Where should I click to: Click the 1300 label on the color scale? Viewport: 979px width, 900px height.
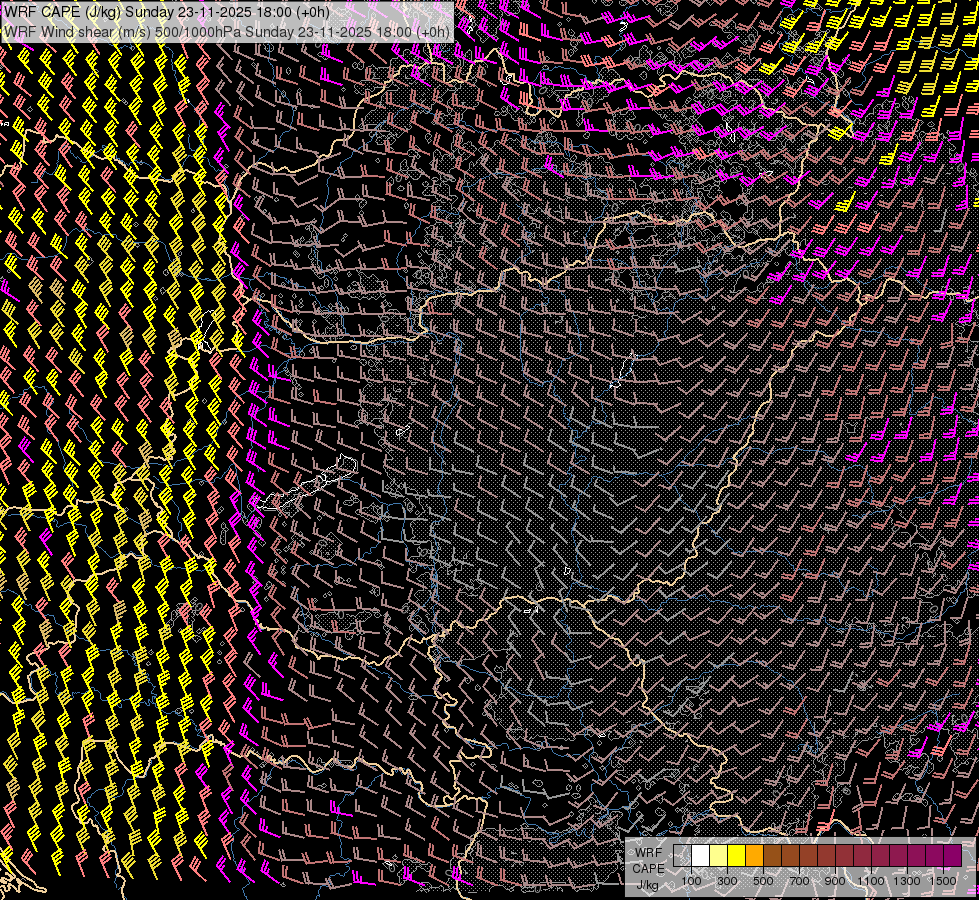point(907,881)
